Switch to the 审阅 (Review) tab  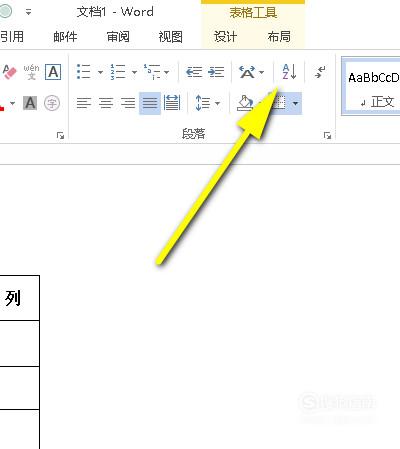(x=118, y=36)
